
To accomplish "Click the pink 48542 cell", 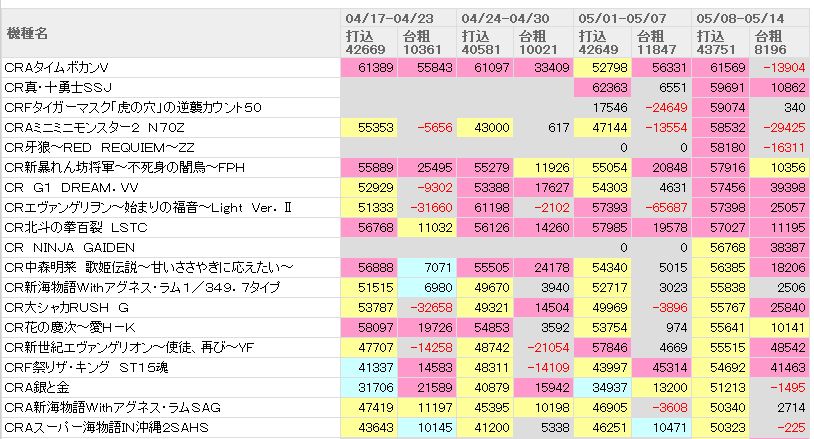I will point(780,347).
